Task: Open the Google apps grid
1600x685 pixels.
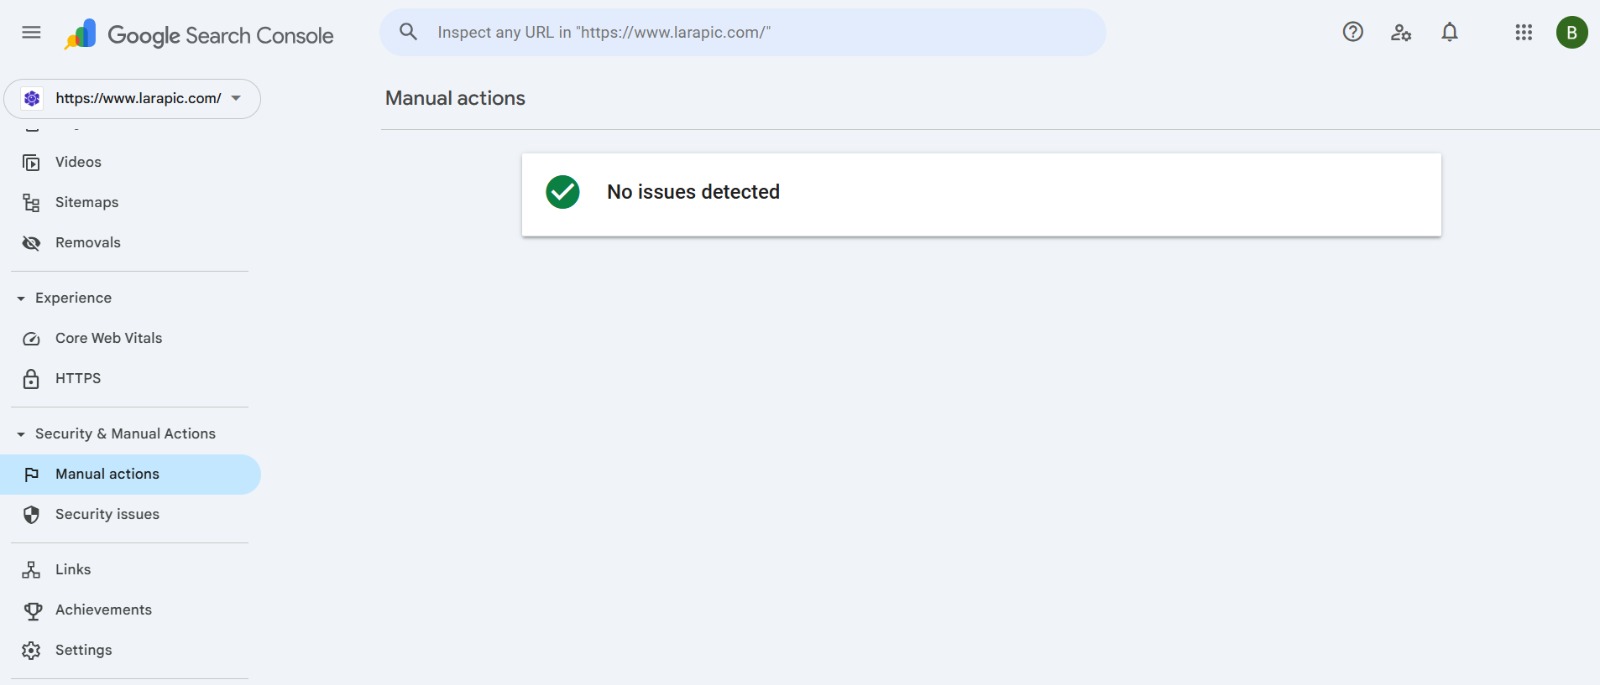Action: coord(1523,32)
